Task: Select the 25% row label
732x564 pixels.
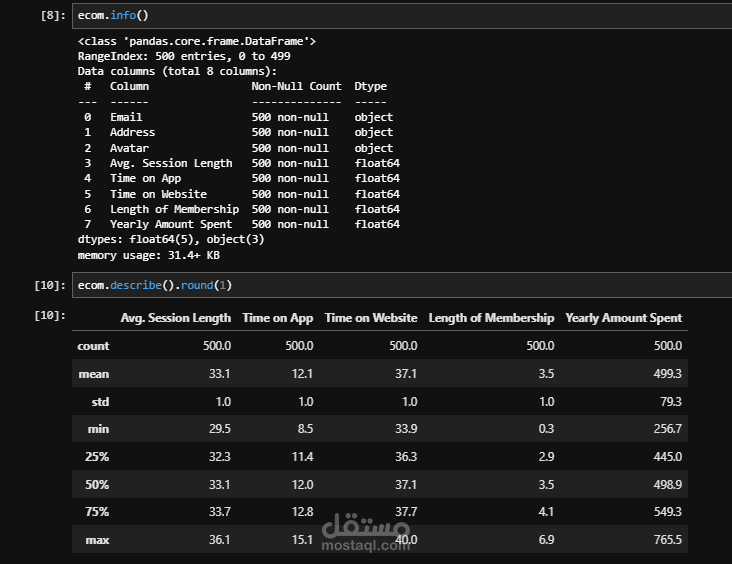Action: [x=97, y=457]
